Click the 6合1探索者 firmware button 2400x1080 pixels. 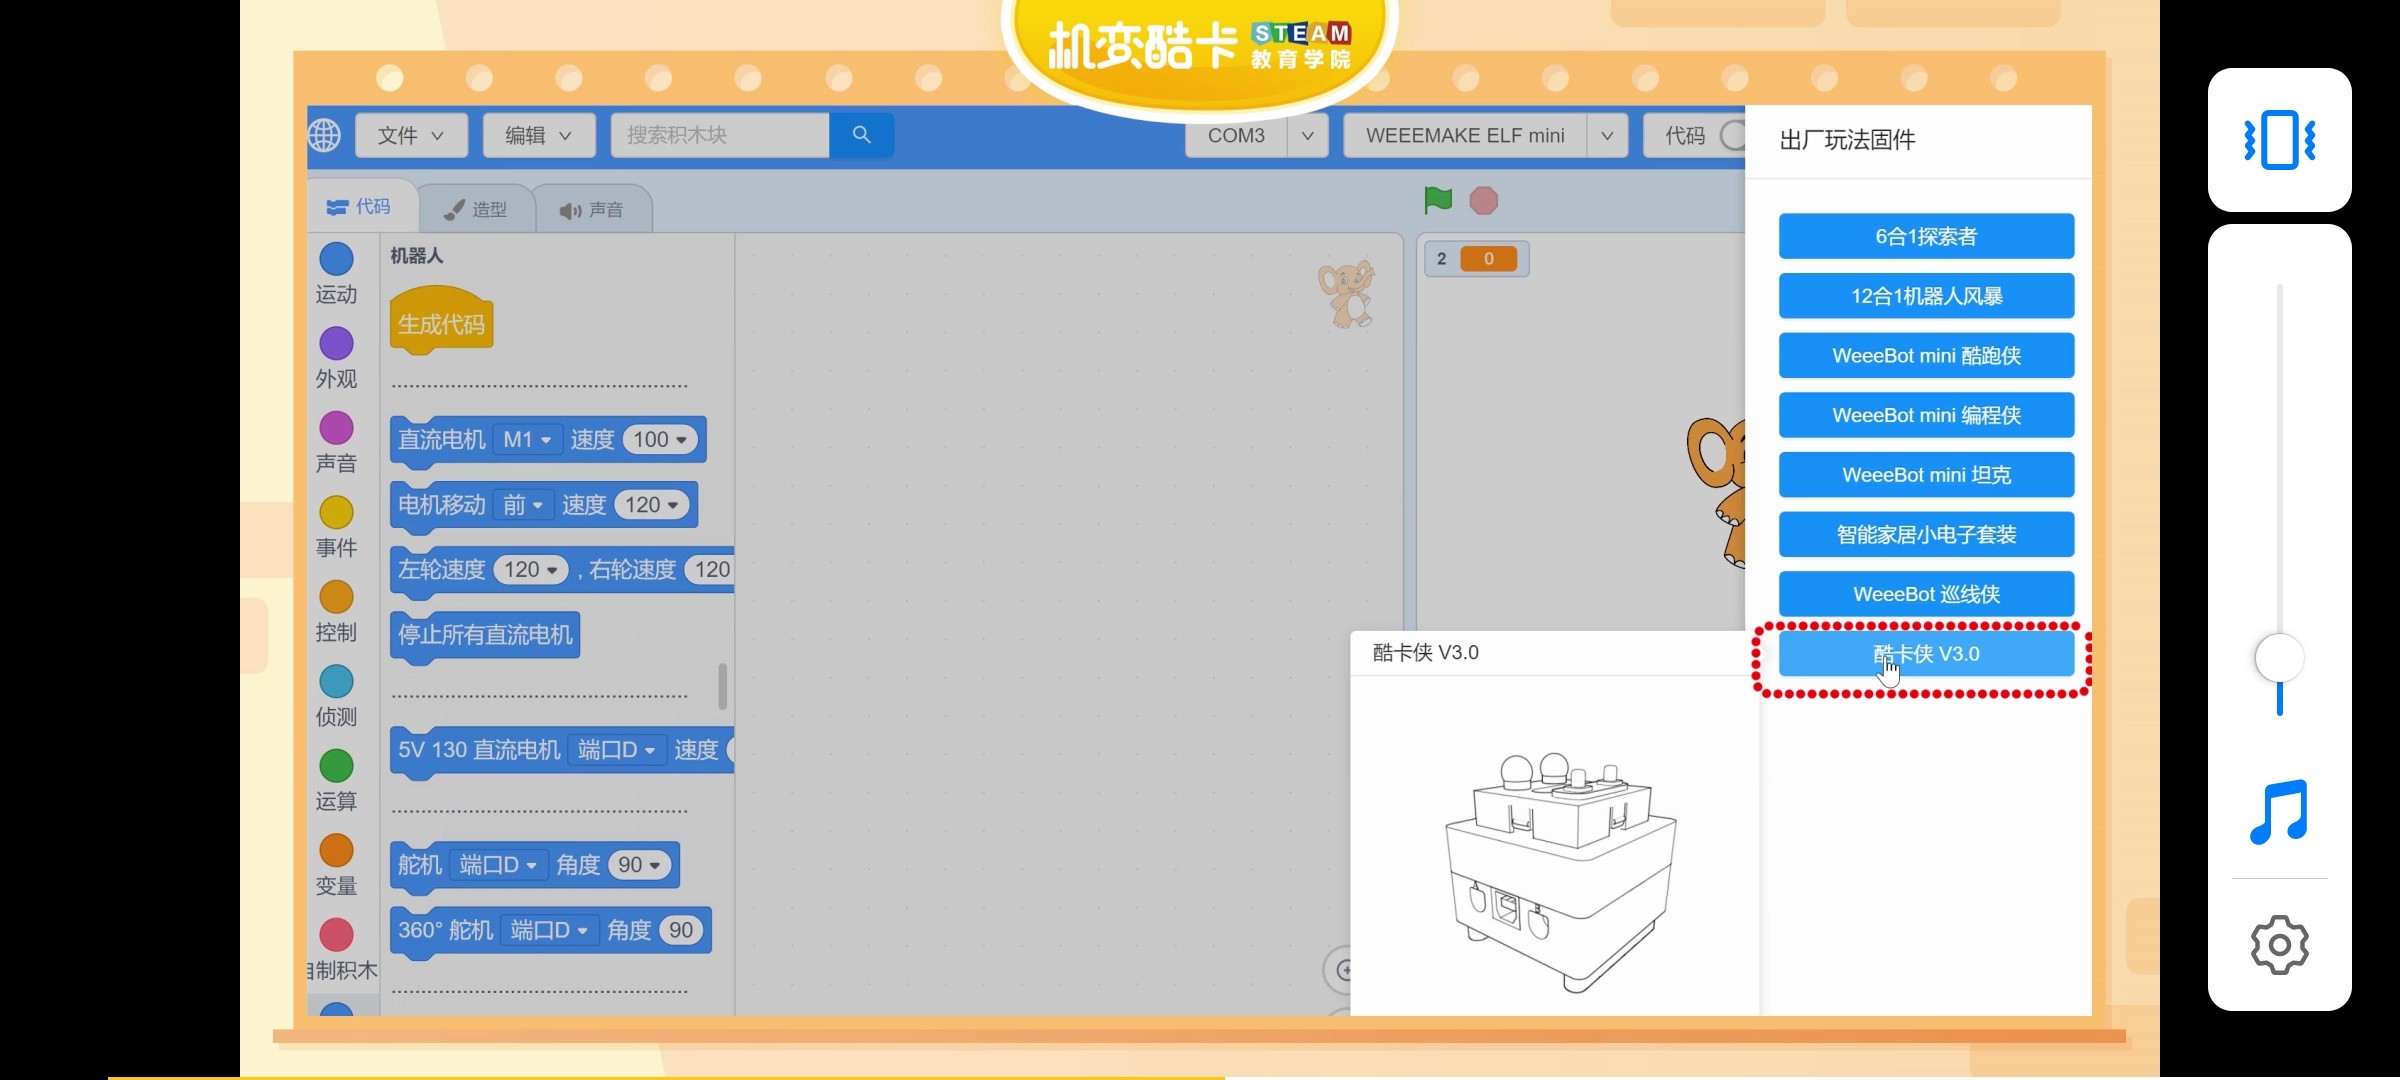point(1926,236)
